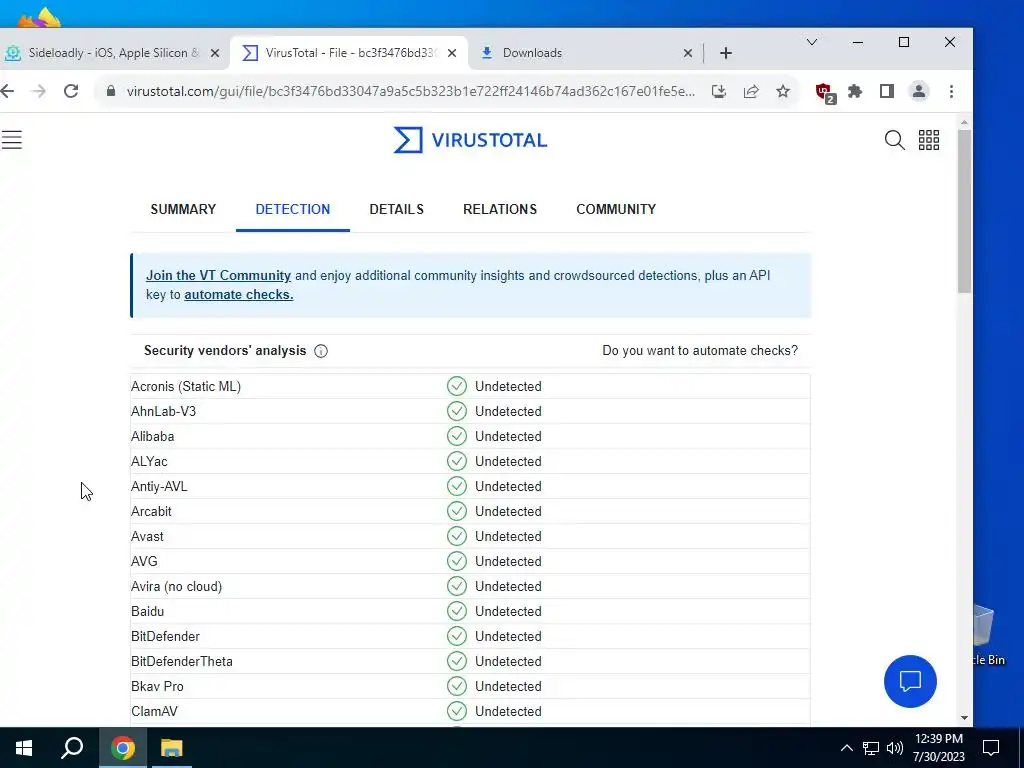Close the Sideloadly tab

(215, 53)
